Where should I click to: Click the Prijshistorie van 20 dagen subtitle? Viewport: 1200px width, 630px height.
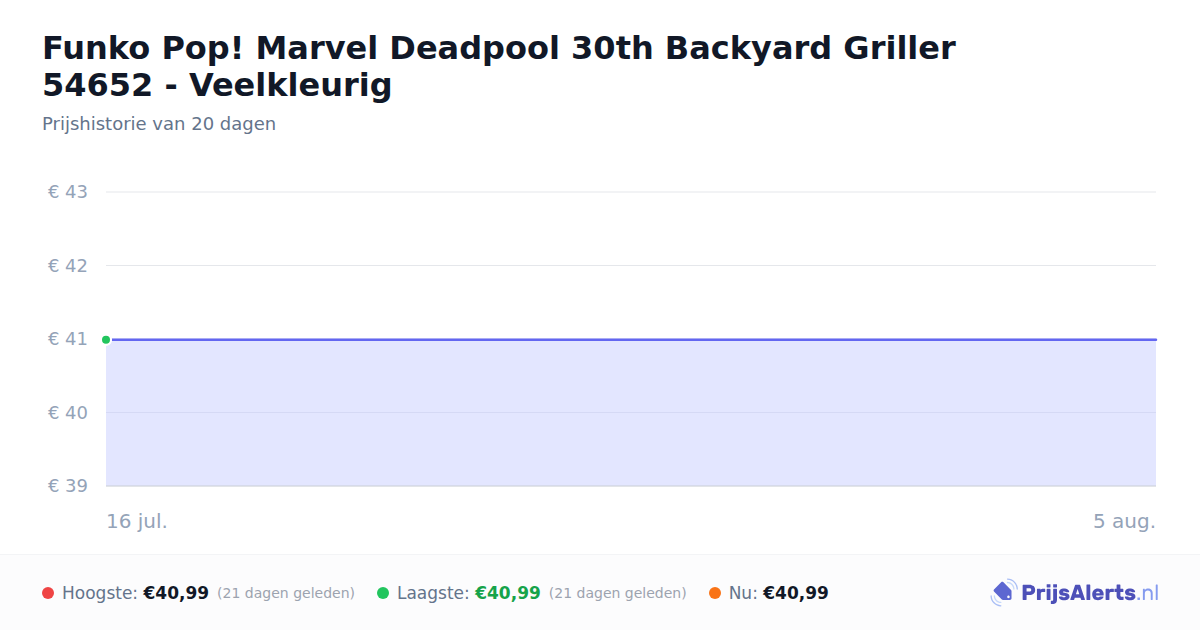(159, 124)
